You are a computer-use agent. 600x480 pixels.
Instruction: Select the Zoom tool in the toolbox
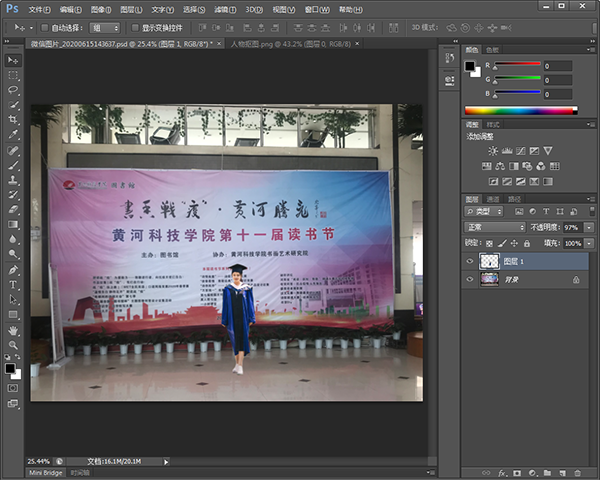13,345
